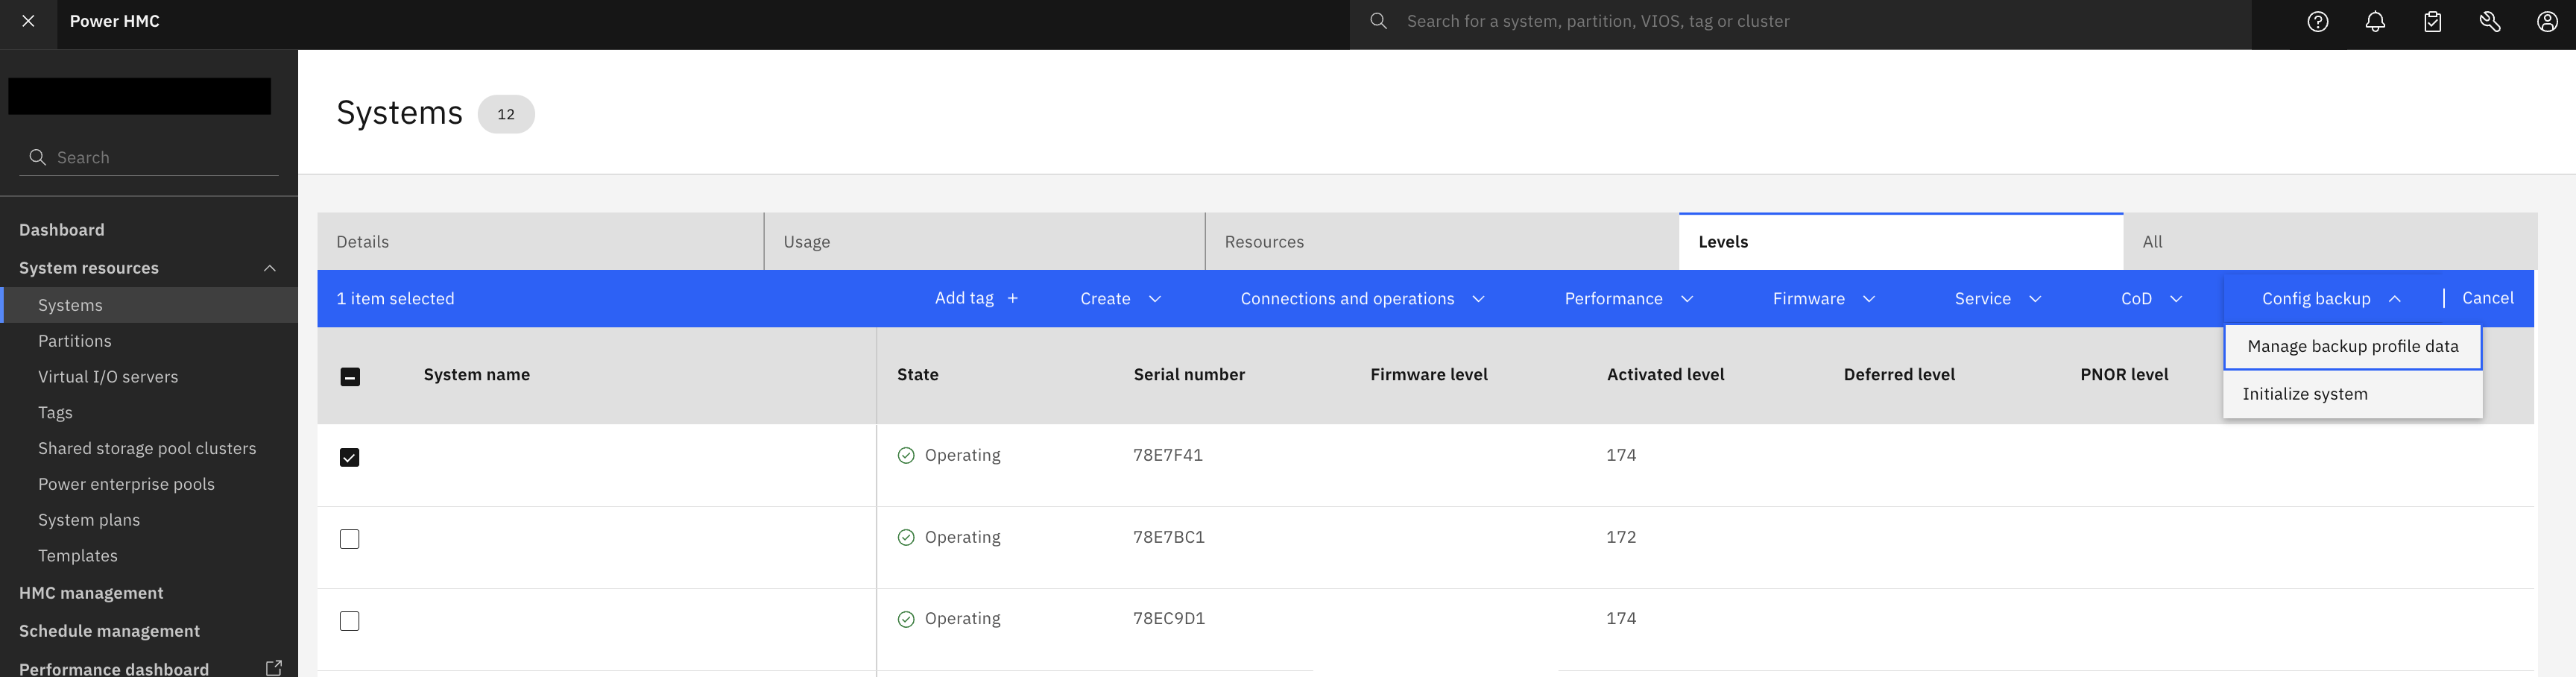Viewport: 2576px width, 677px height.
Task: Open Systems in the sidebar
Action: tap(149, 306)
